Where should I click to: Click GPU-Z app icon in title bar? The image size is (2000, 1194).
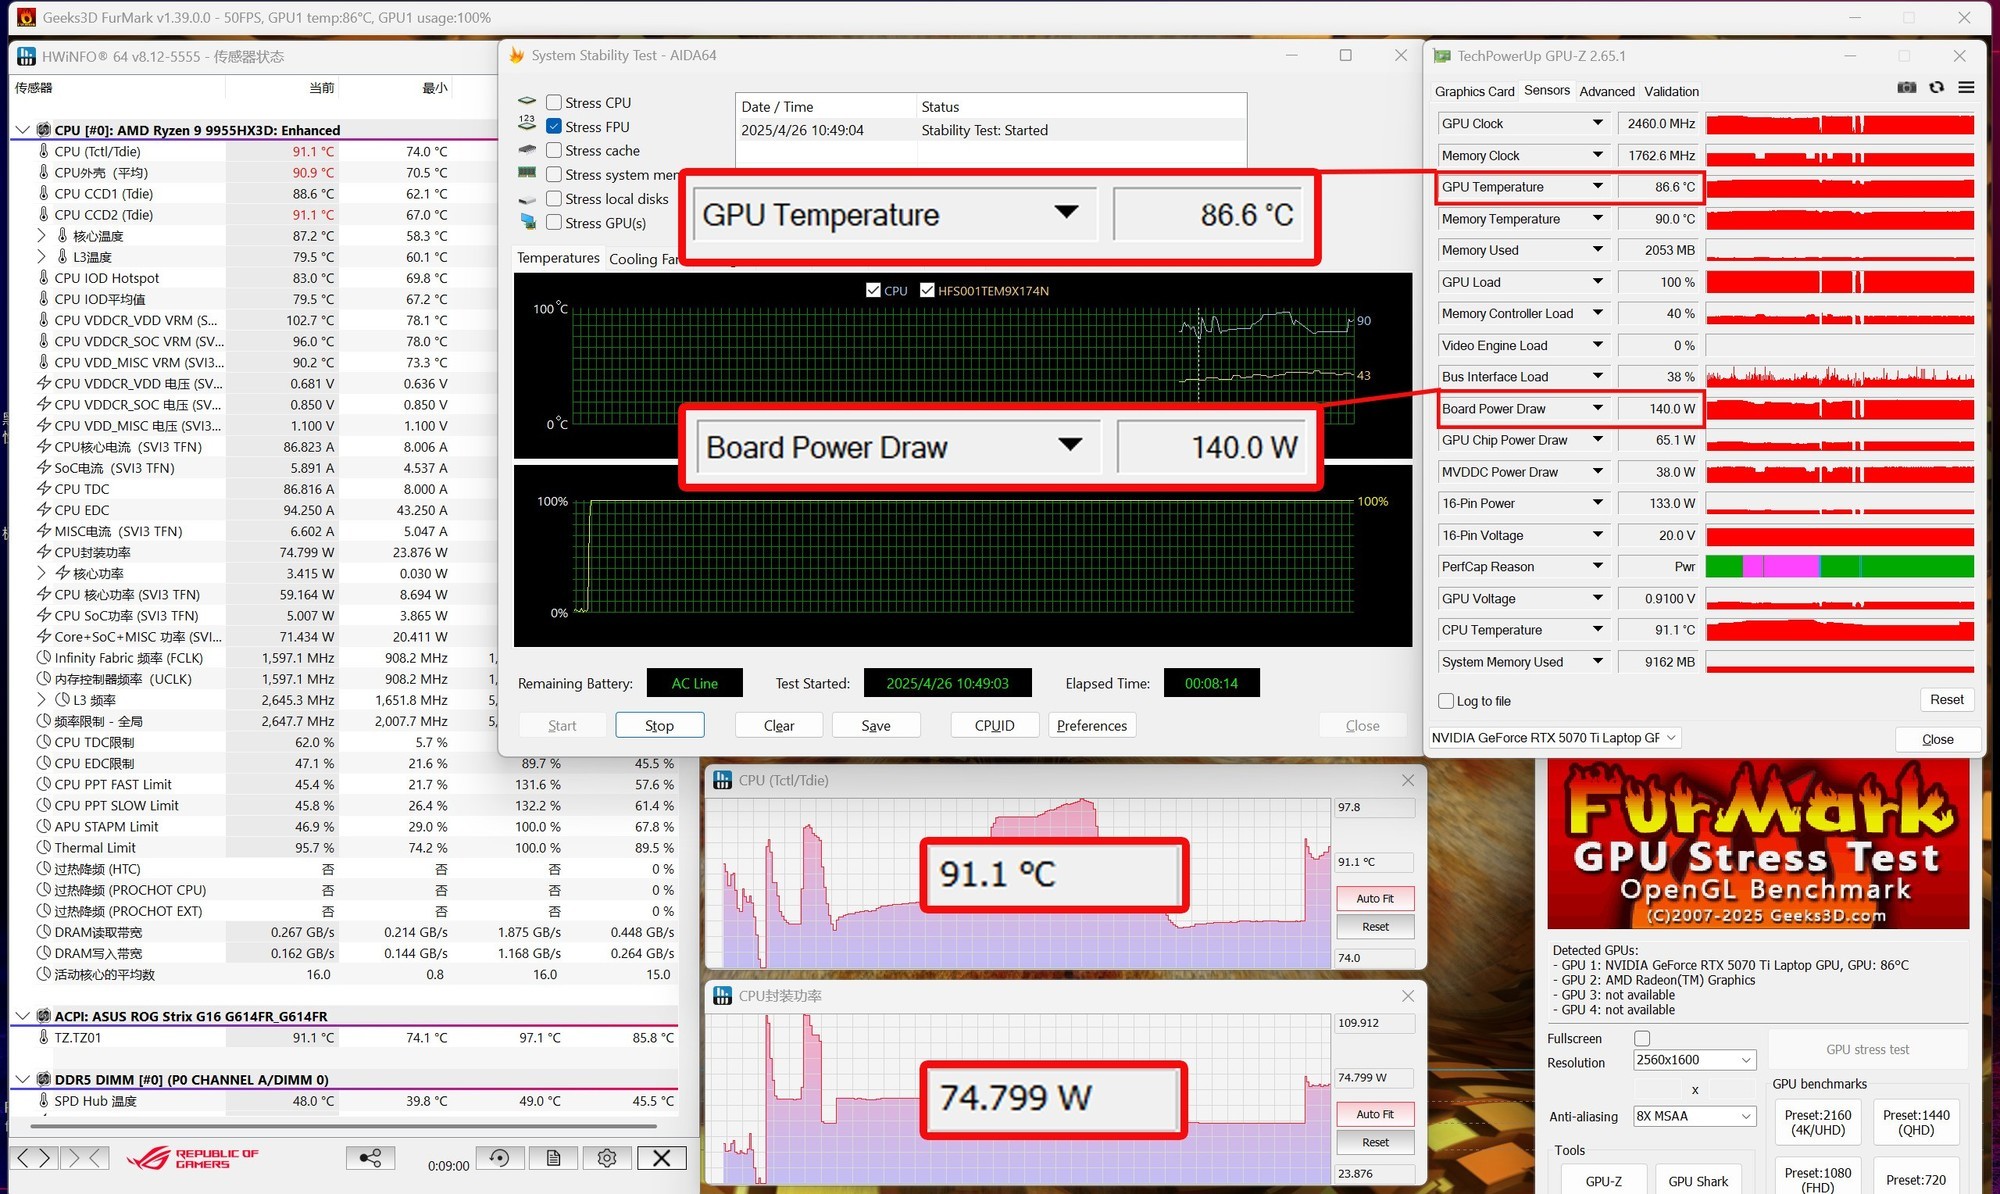pos(1442,56)
